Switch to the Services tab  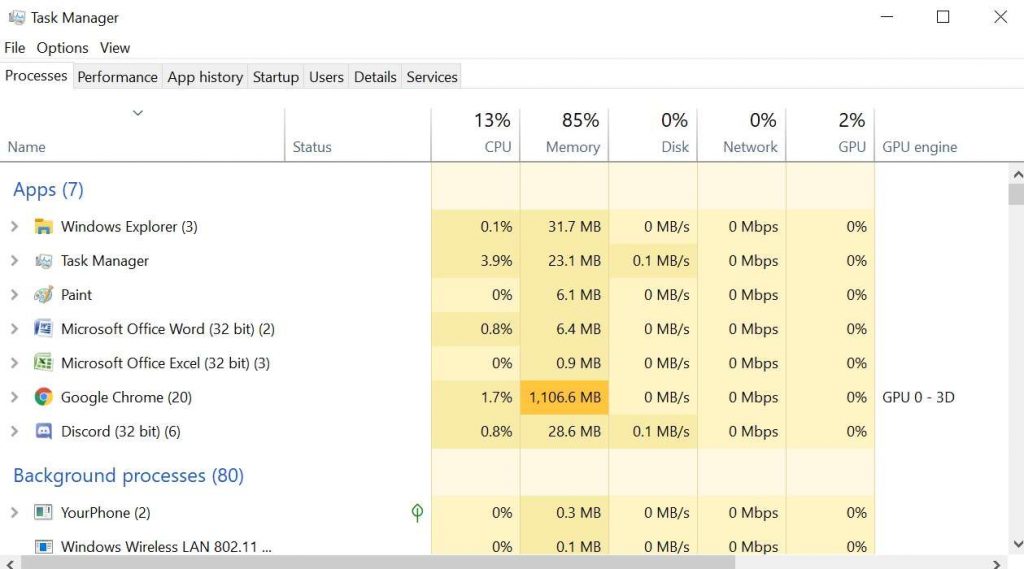(x=432, y=77)
